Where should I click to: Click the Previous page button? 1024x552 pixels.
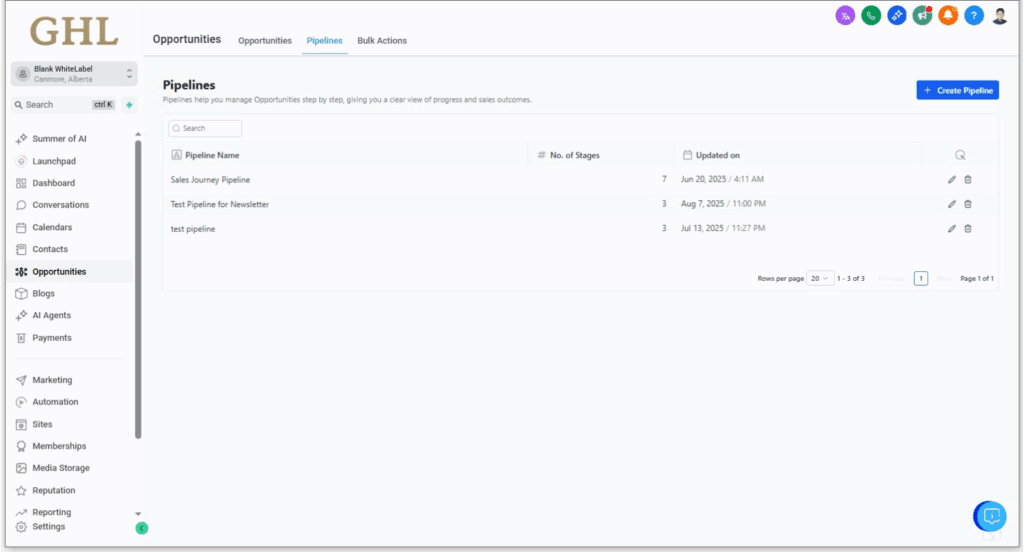point(891,279)
